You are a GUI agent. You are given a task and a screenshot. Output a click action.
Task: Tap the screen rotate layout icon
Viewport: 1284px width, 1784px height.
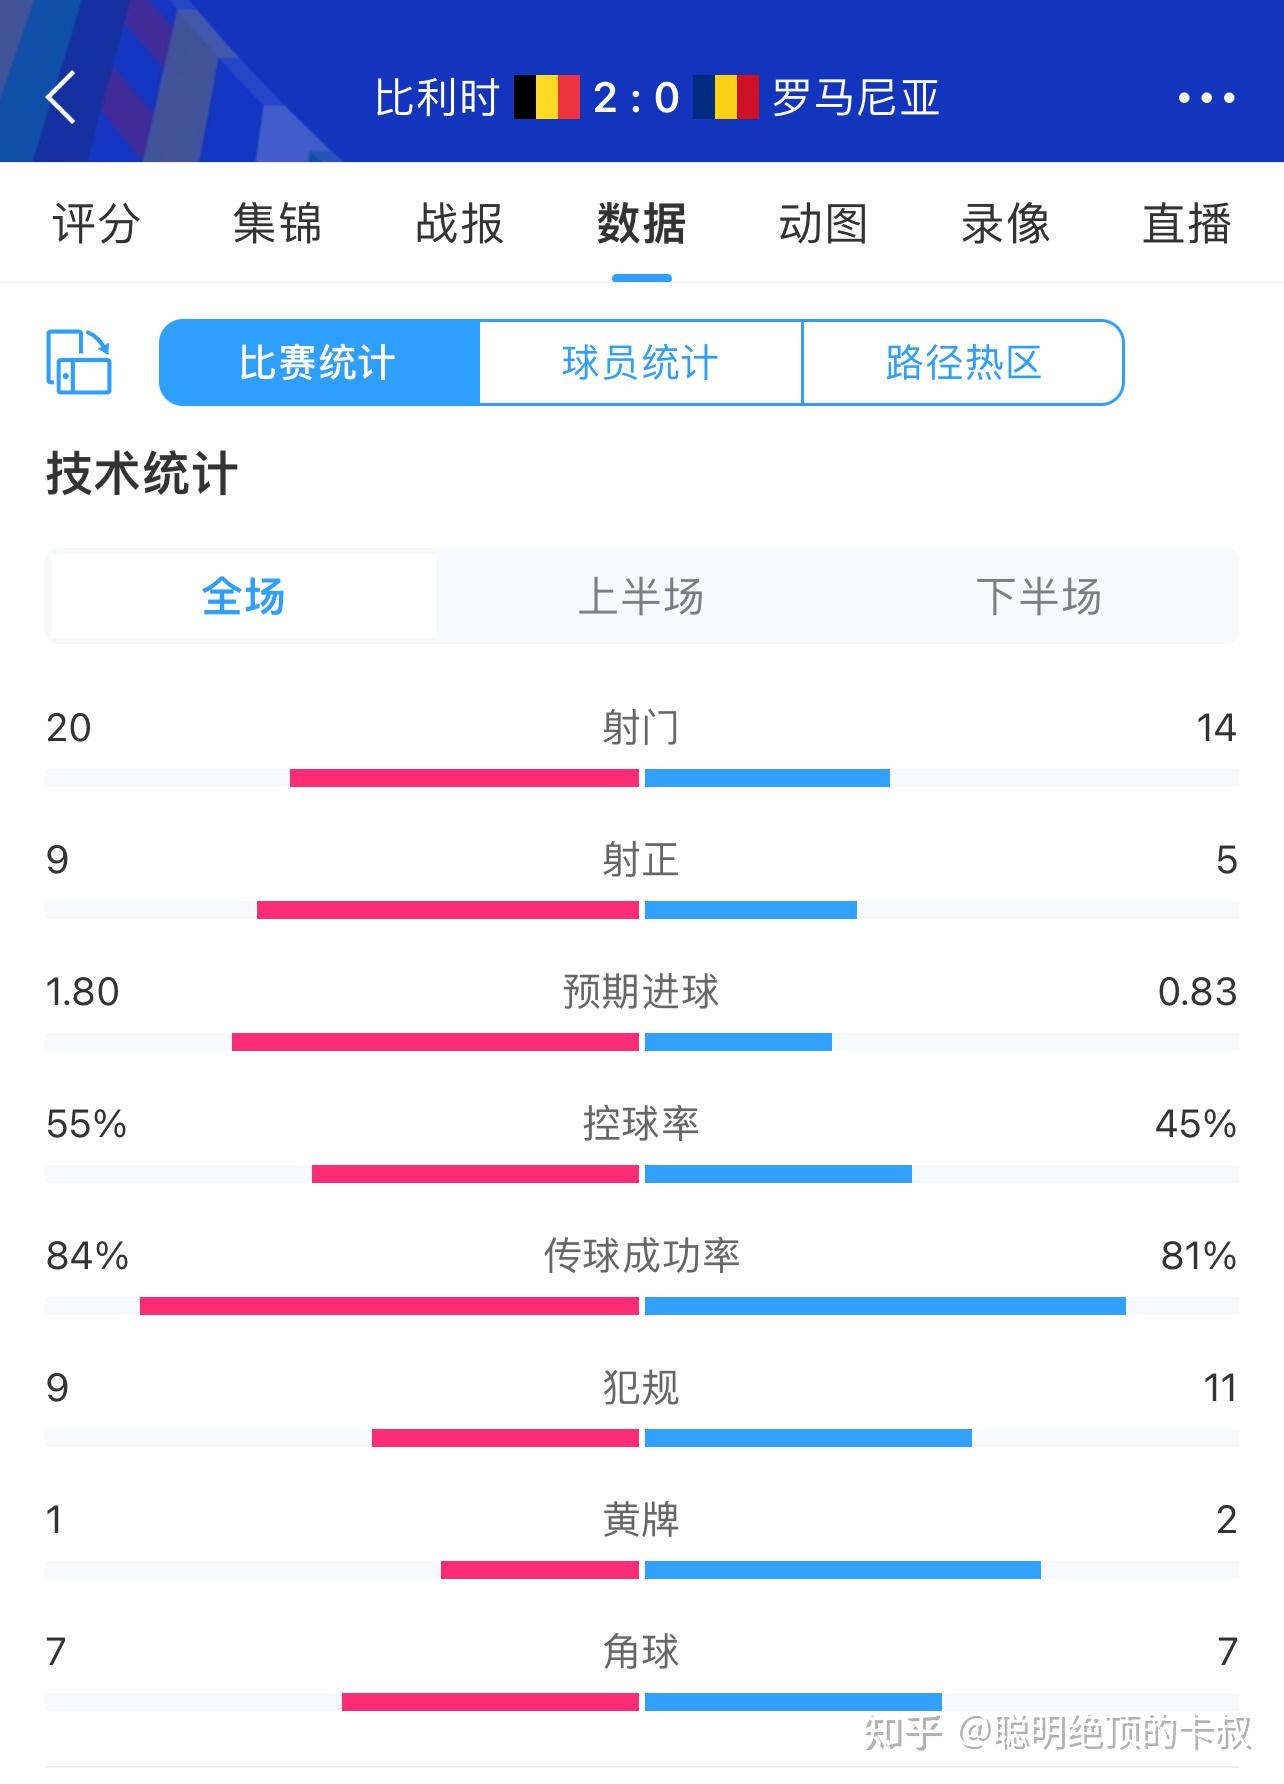click(79, 362)
